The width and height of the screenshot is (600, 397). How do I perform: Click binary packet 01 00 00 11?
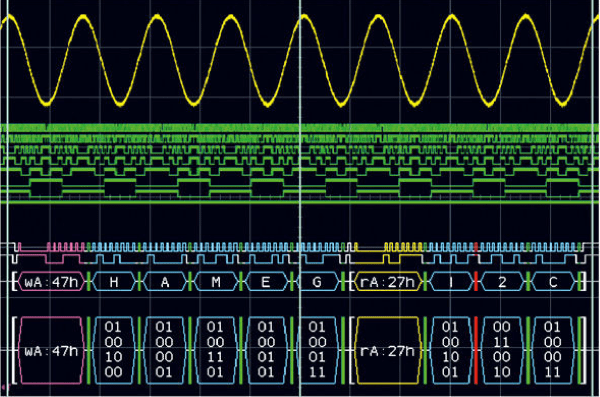coord(553,350)
